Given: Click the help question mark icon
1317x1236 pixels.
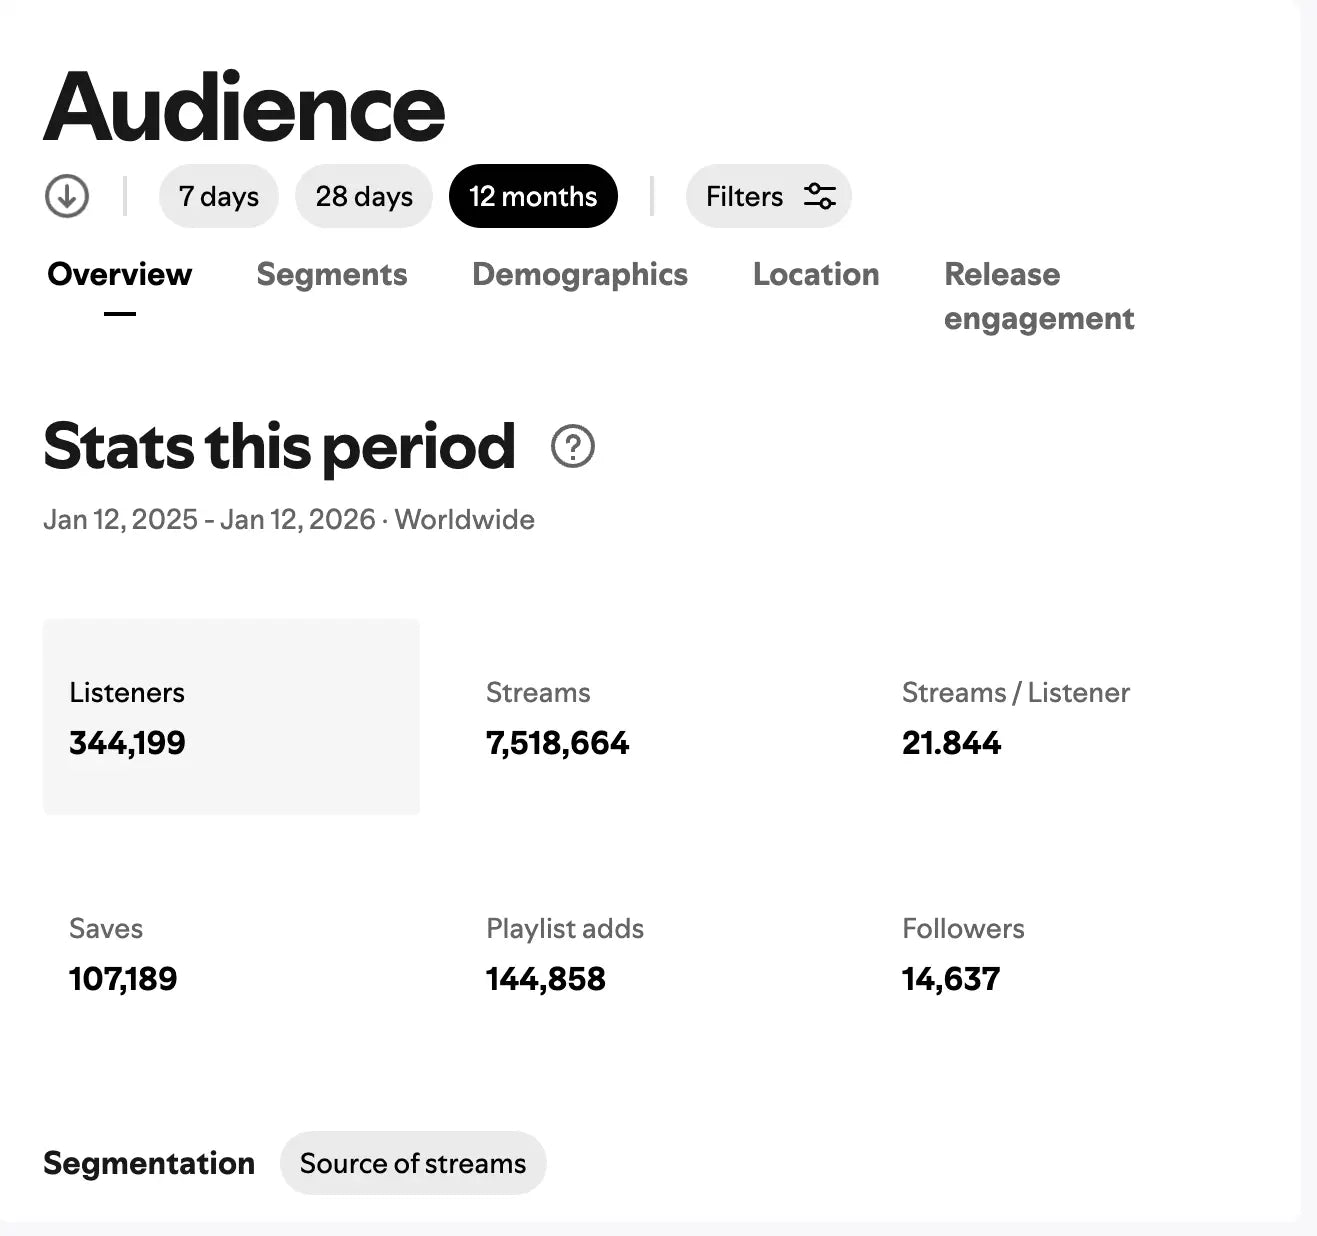Looking at the screenshot, I should (x=571, y=447).
